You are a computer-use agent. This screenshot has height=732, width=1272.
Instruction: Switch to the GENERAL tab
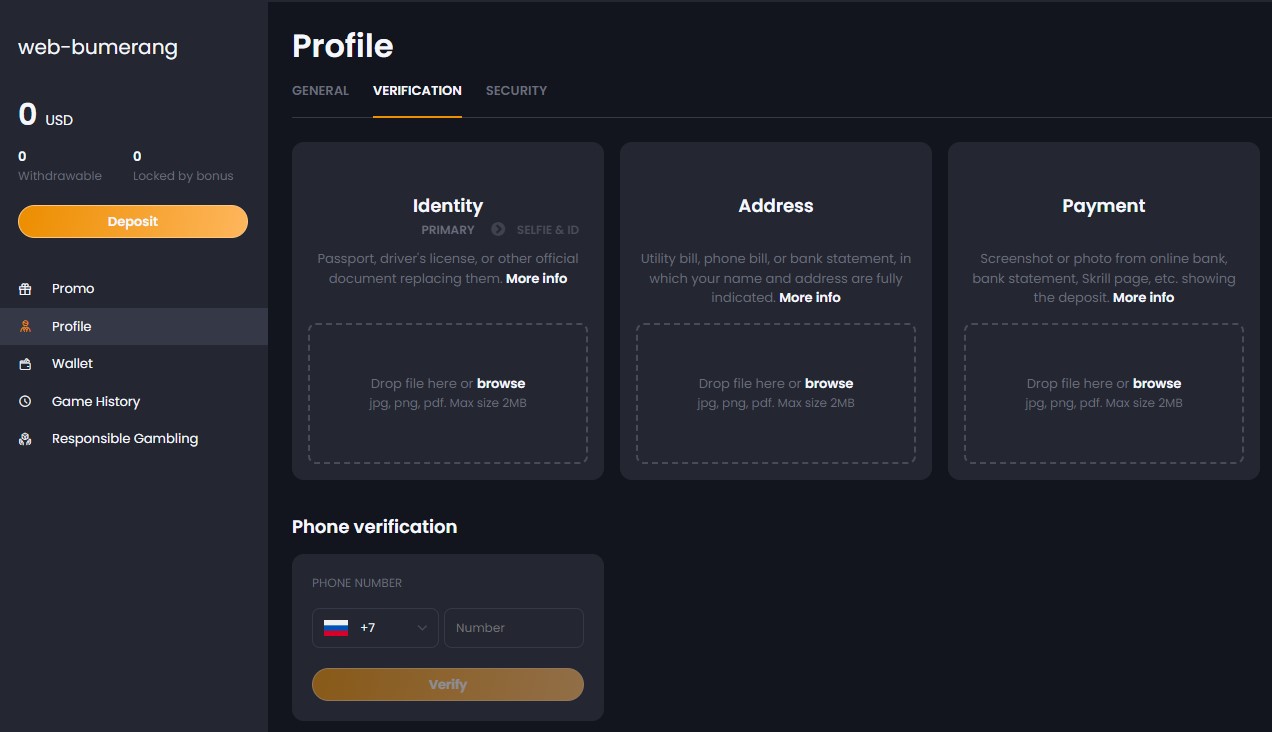click(320, 90)
